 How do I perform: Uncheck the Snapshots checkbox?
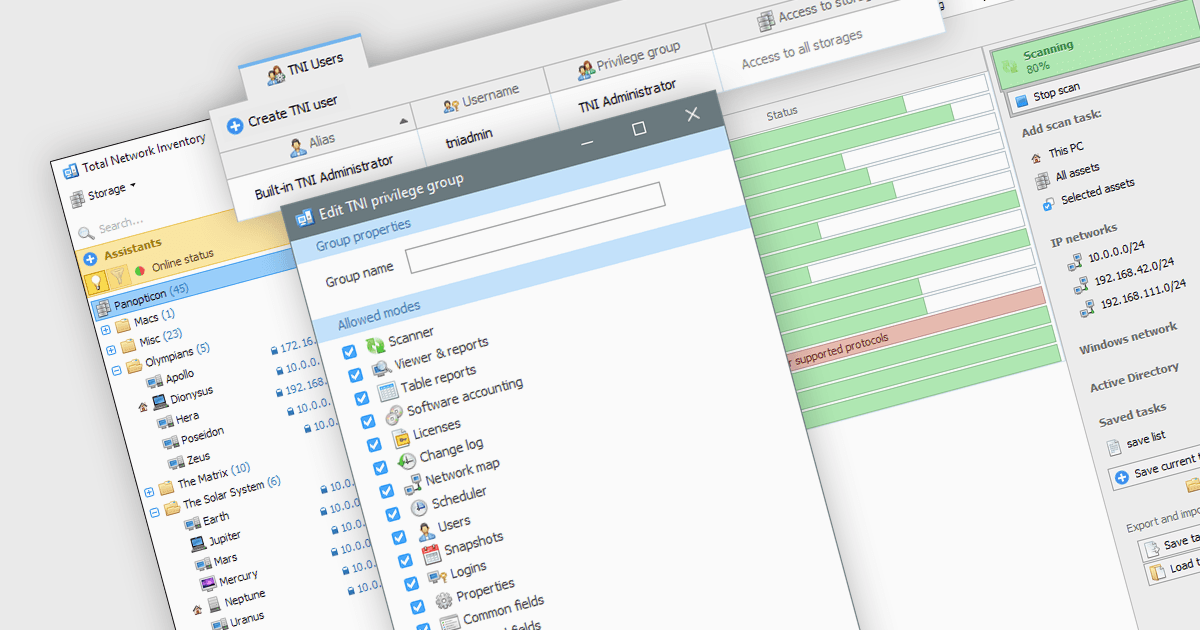point(404,561)
